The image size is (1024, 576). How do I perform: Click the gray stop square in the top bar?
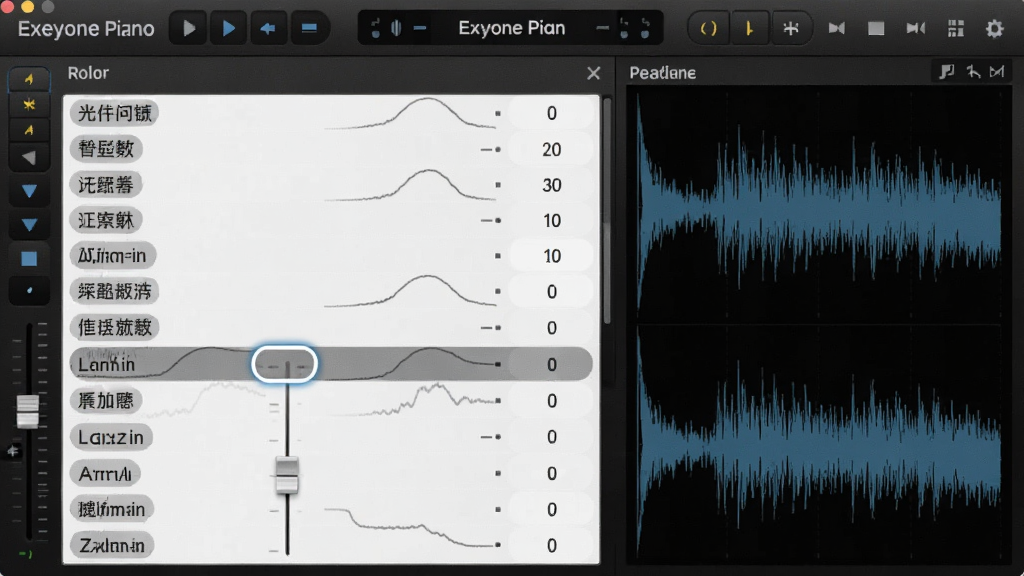876,29
